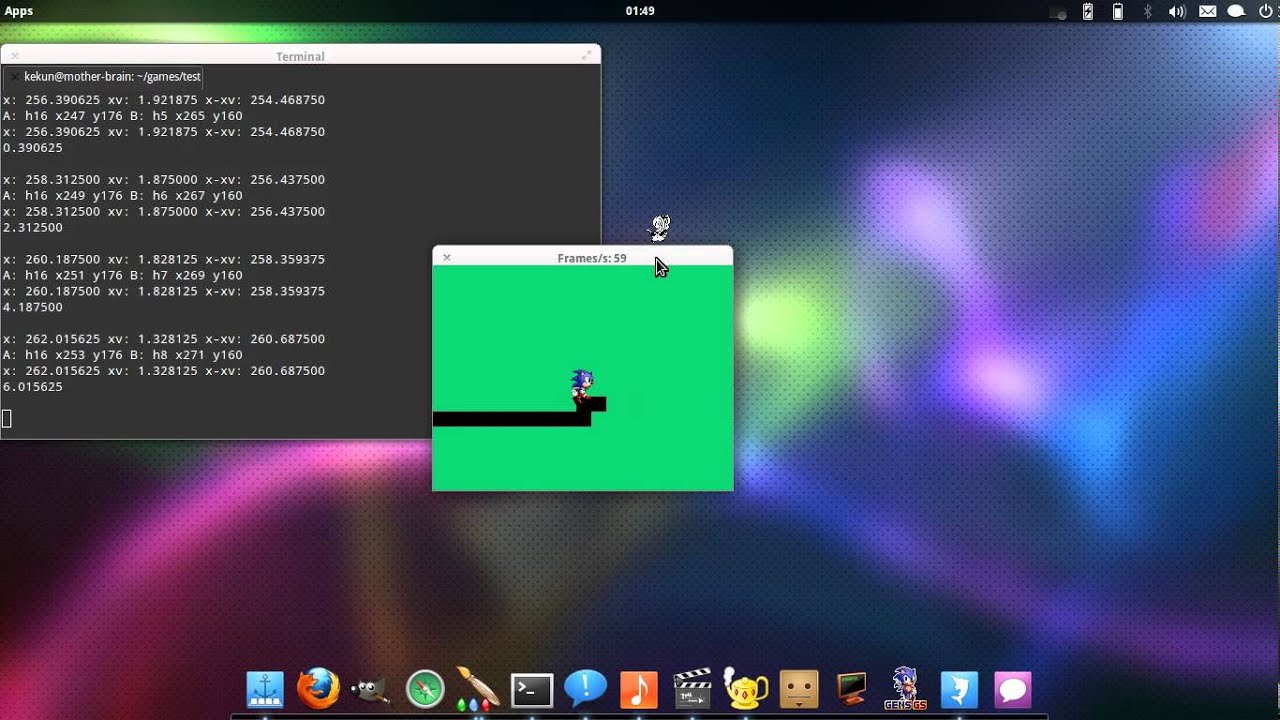Screen dimensions: 1280x720
Task: Open the volume indicator in the top panel
Action: (1177, 11)
